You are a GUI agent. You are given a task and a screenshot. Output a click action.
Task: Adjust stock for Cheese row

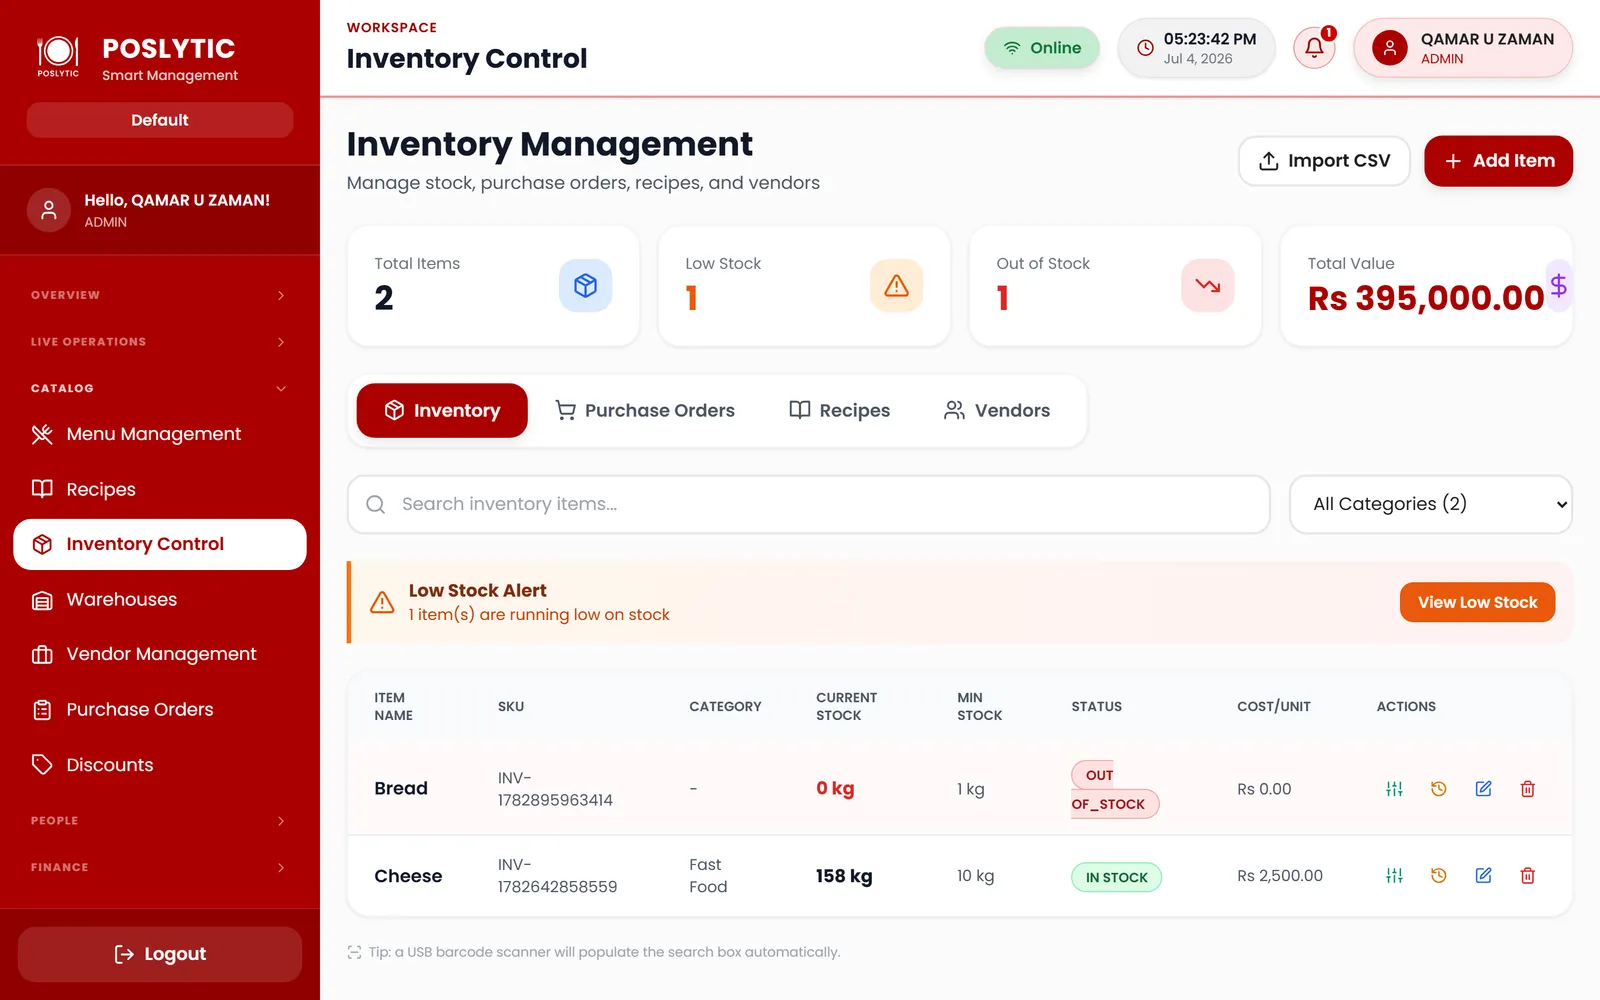pyautogui.click(x=1394, y=876)
